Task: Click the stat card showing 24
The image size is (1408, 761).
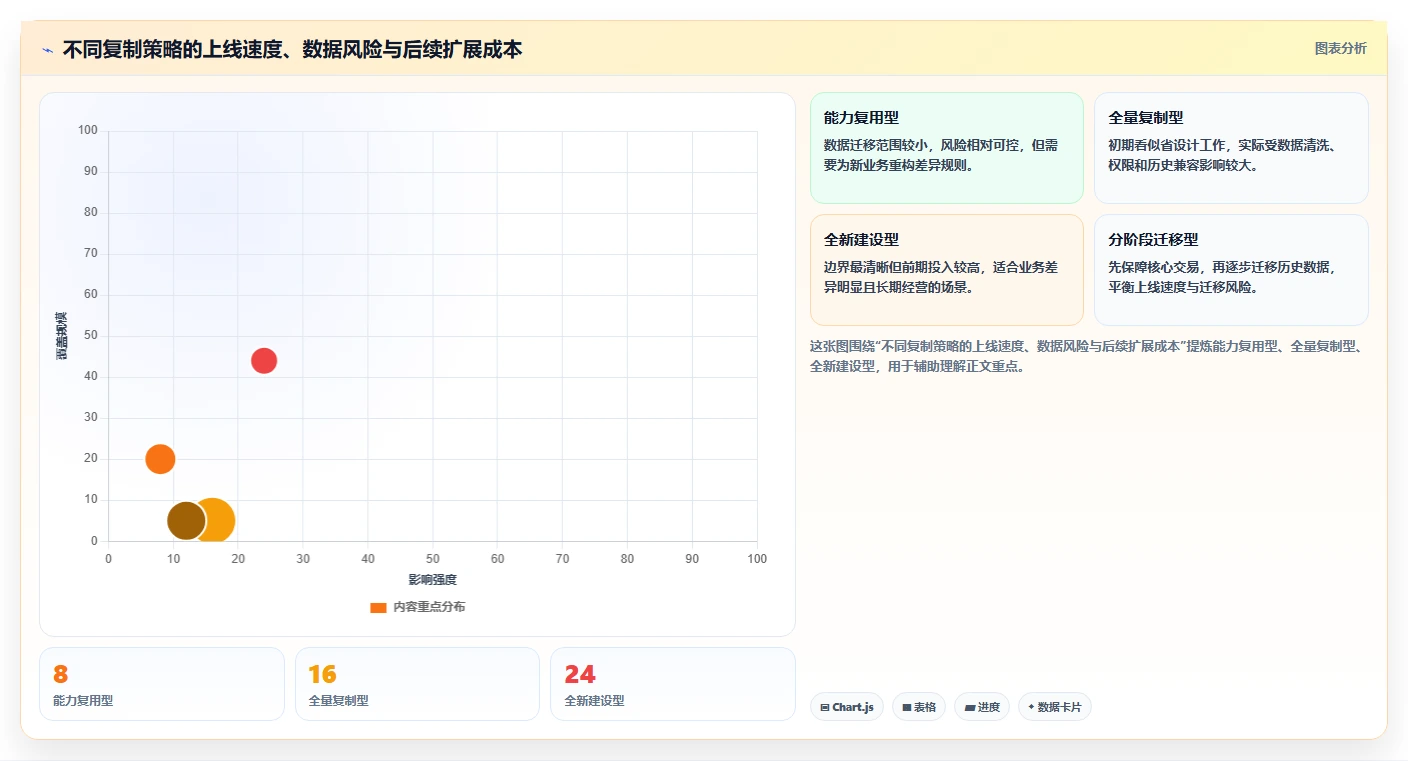Action: coord(673,684)
